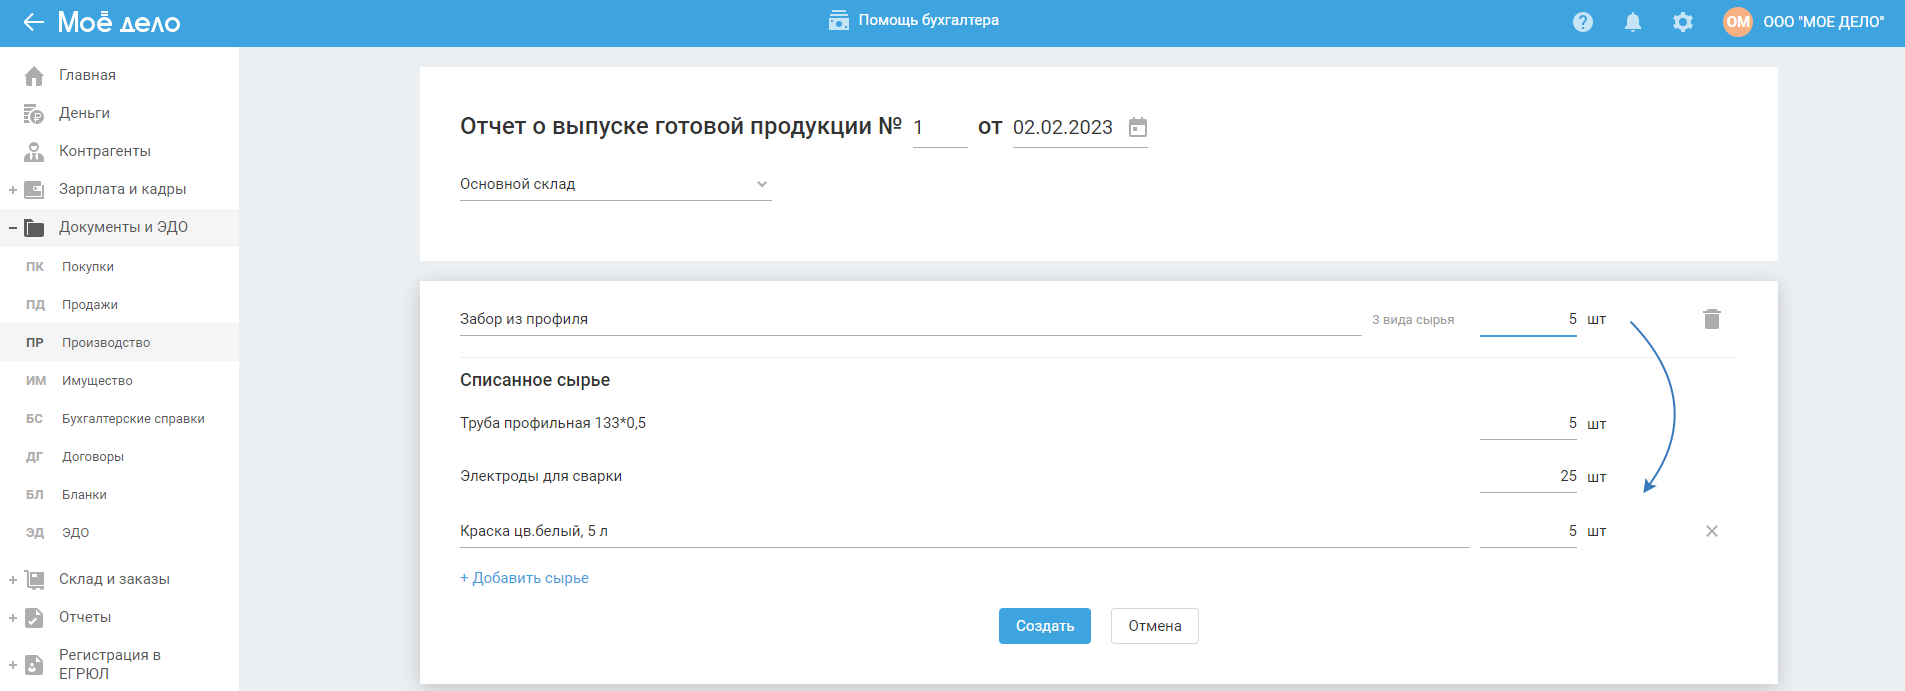Image resolution: width=1905 pixels, height=691 pixels.
Task: Expand Регистрация в ЕГРЮЛ plus sign
Action: pyautogui.click(x=13, y=665)
